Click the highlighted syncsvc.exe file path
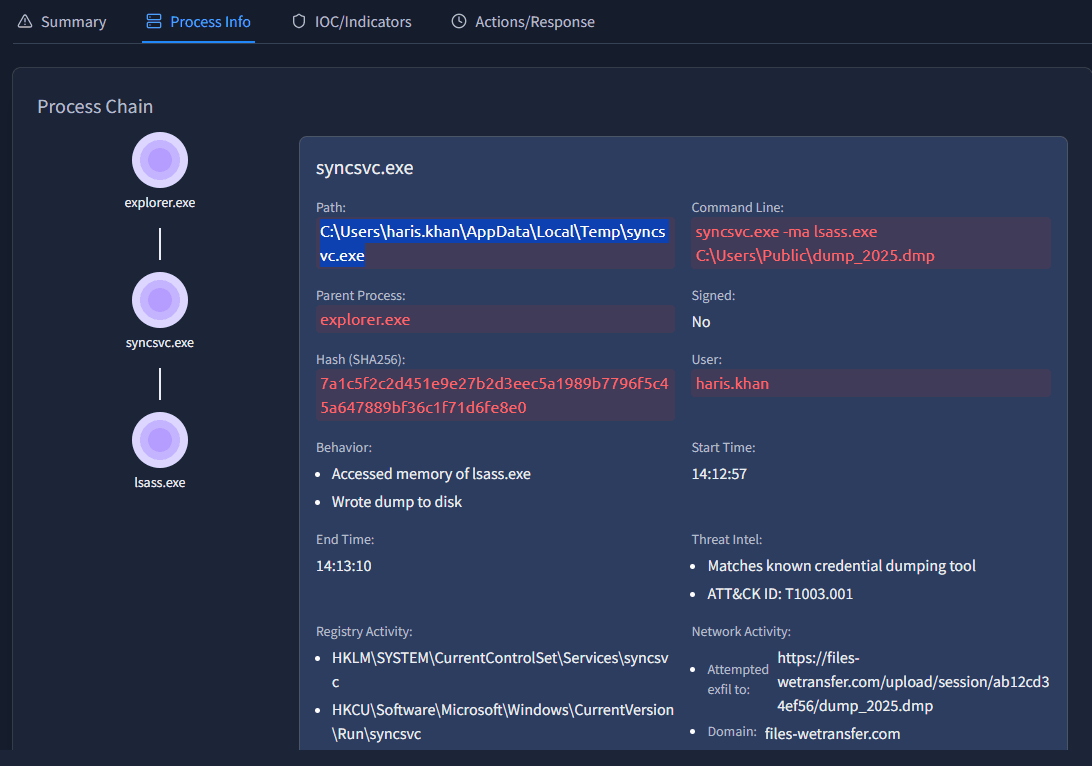The width and height of the screenshot is (1092, 766). click(492, 243)
